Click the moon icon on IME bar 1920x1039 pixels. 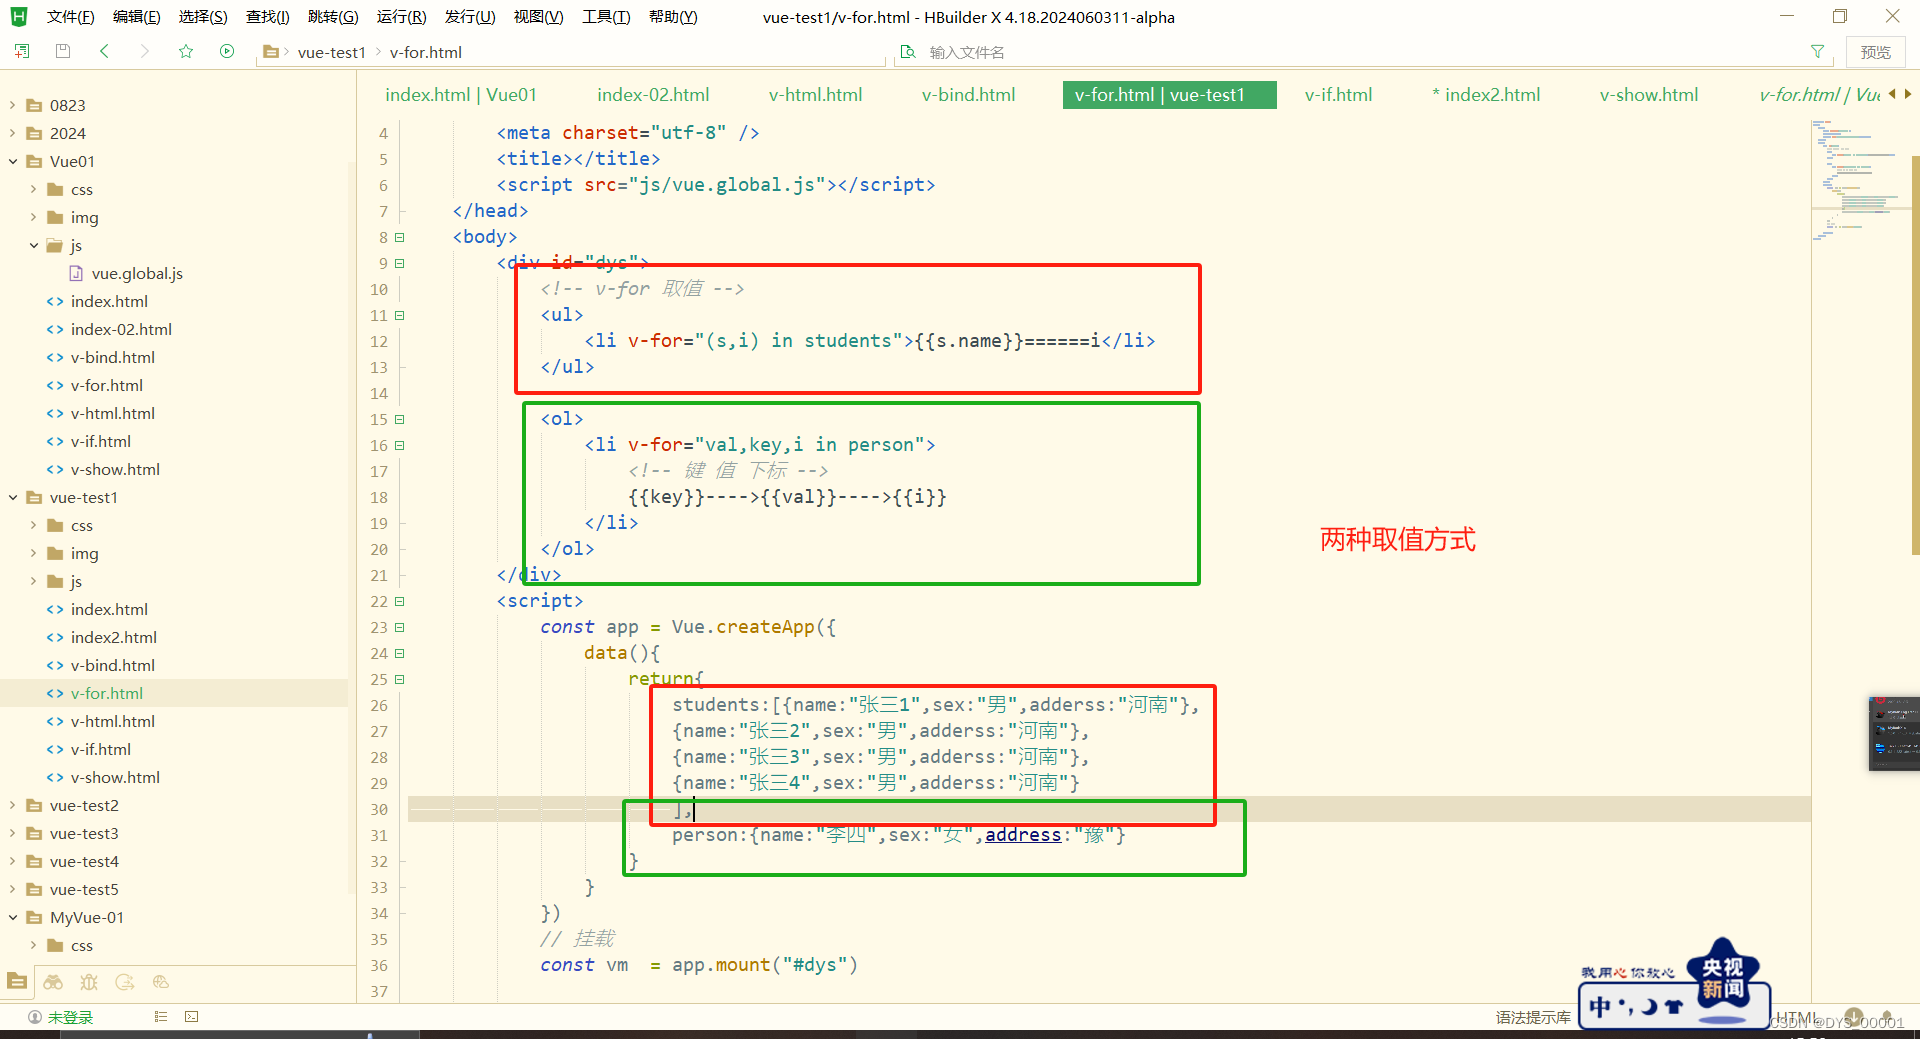point(1649,1006)
